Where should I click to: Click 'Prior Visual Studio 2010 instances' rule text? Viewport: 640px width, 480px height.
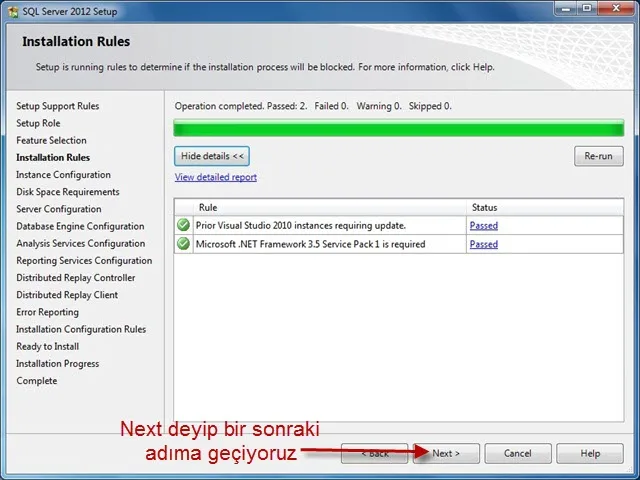(301, 225)
